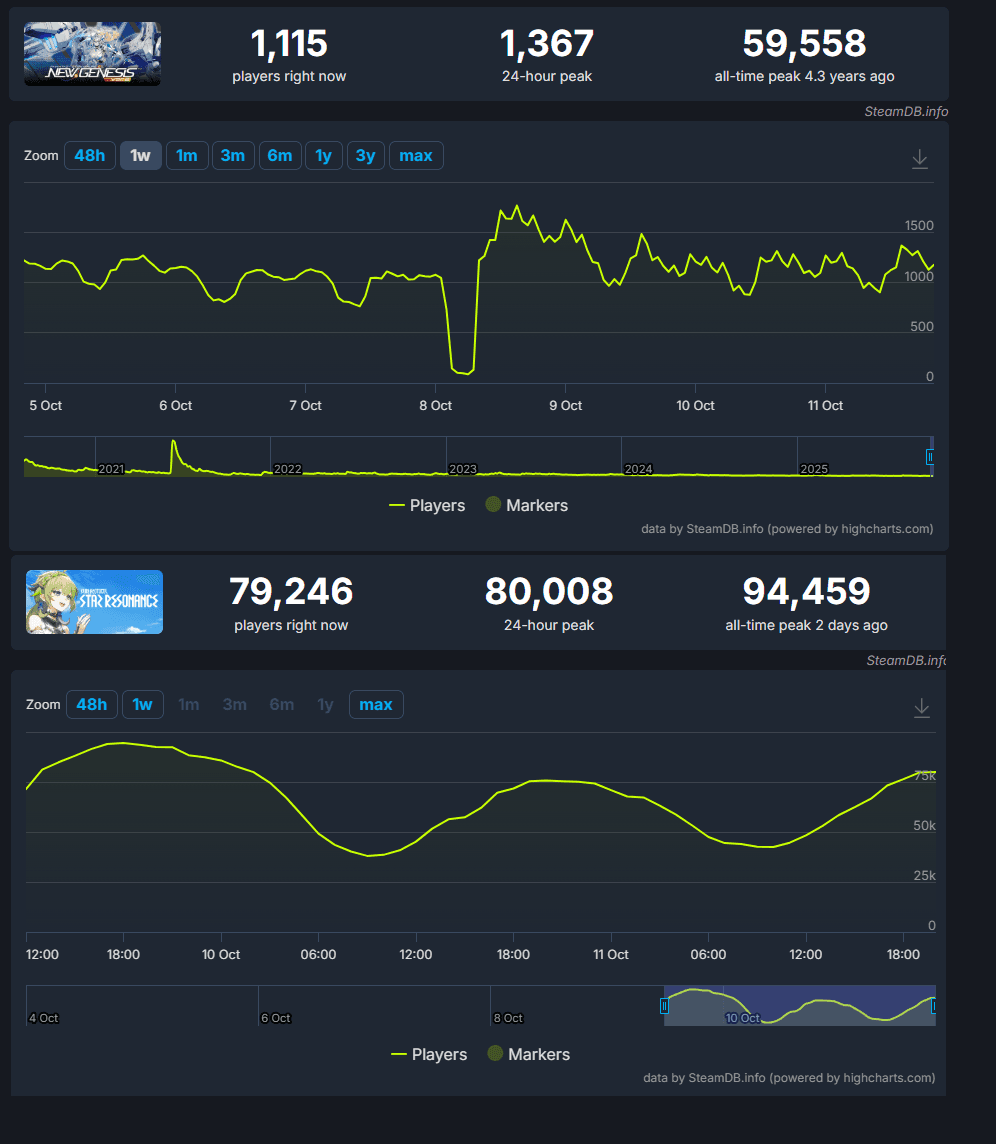Click the 2023 marker in New Genesis navigator
This screenshot has height=1144, width=996.
click(x=463, y=468)
